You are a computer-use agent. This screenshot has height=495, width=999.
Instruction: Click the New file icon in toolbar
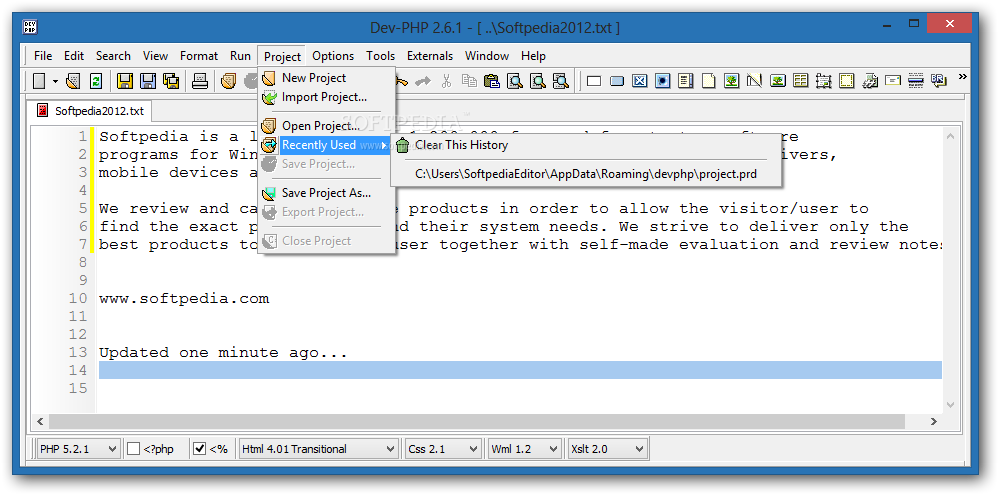click(40, 81)
